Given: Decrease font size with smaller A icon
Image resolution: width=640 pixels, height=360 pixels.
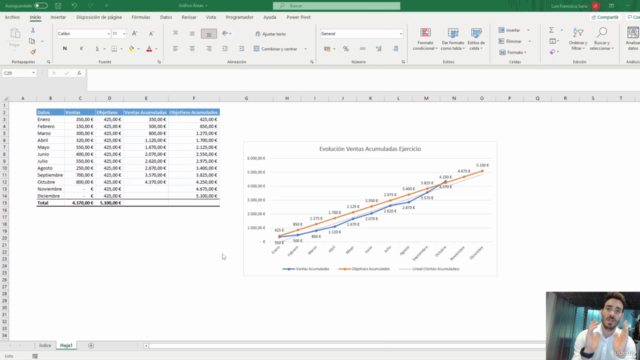Looking at the screenshot, I should 151,33.
